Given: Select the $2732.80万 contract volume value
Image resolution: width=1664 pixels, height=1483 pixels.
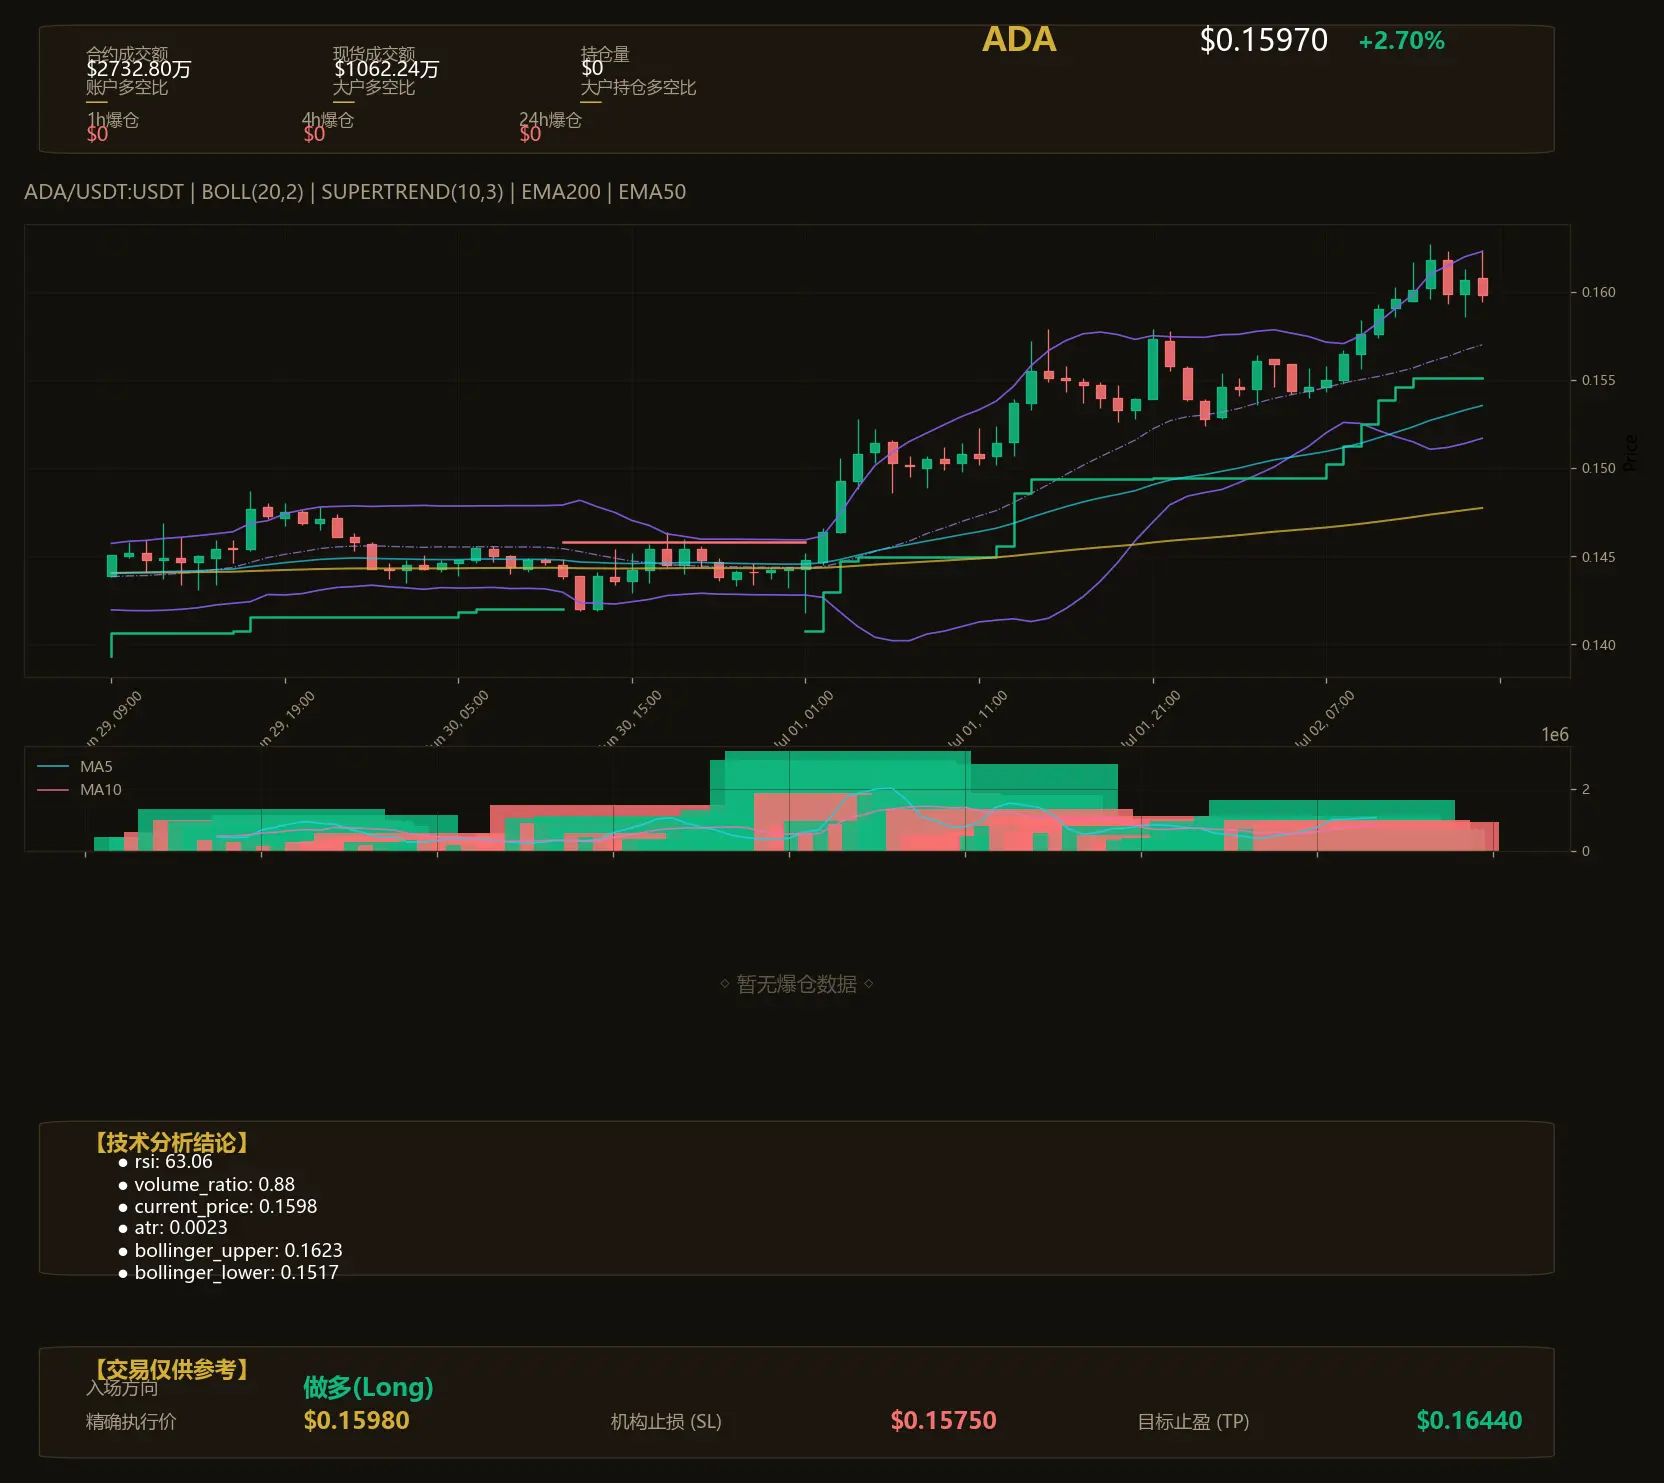Looking at the screenshot, I should point(138,69).
